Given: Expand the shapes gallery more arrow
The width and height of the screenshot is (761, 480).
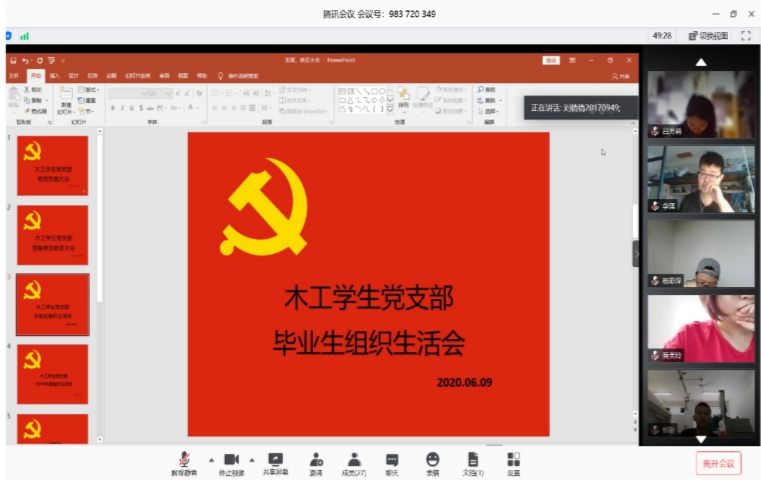Looking at the screenshot, I should (x=390, y=110).
